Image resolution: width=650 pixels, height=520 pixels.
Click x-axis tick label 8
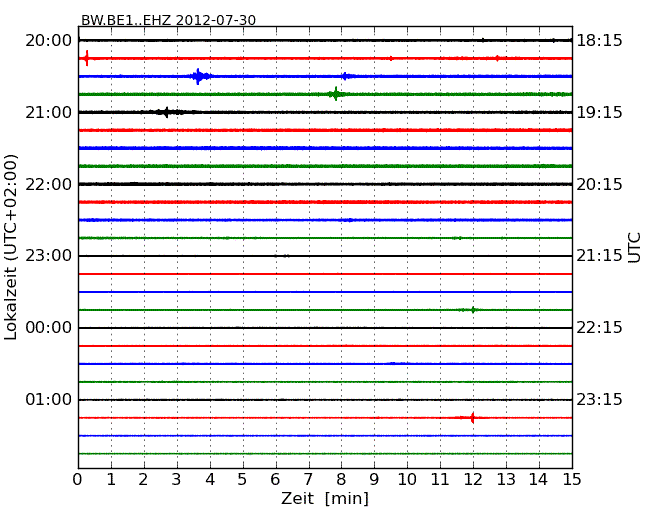[x=341, y=479]
